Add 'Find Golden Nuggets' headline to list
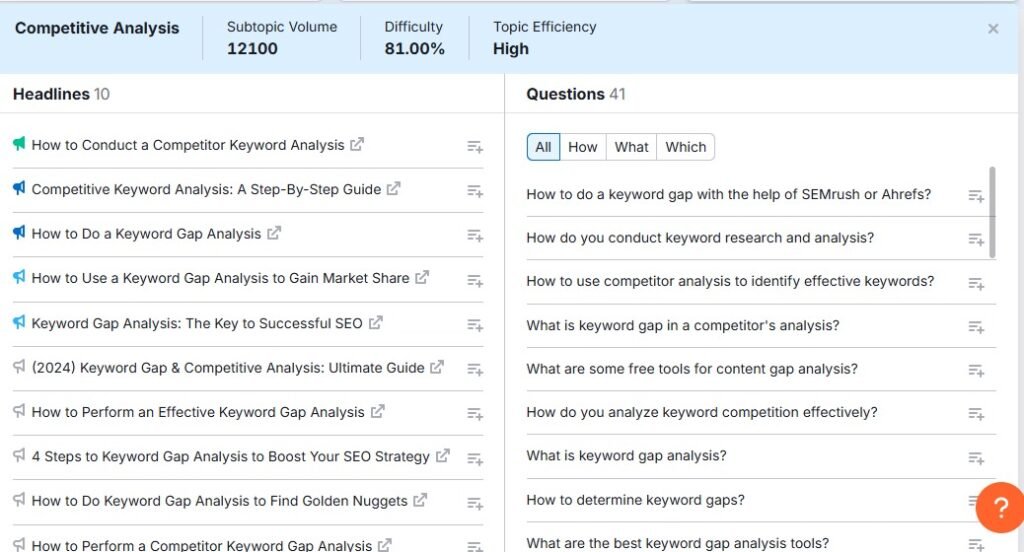This screenshot has width=1024, height=552. pos(475,503)
